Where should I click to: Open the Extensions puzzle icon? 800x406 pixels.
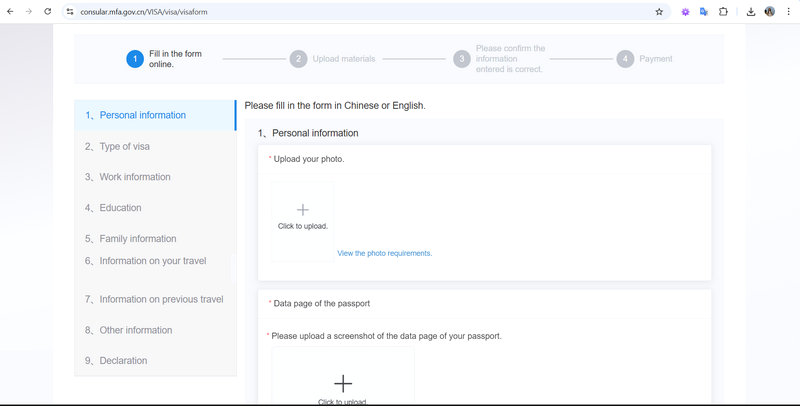tap(723, 11)
